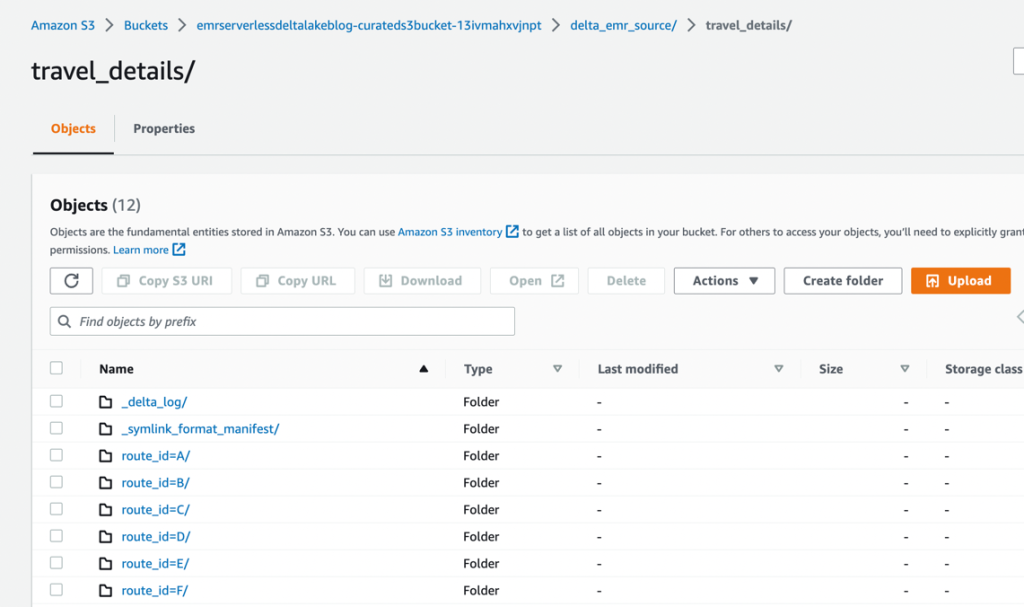The image size is (1024, 607).
Task: Check the _symlink_format_manifest/ row checkbox
Action: [56, 428]
